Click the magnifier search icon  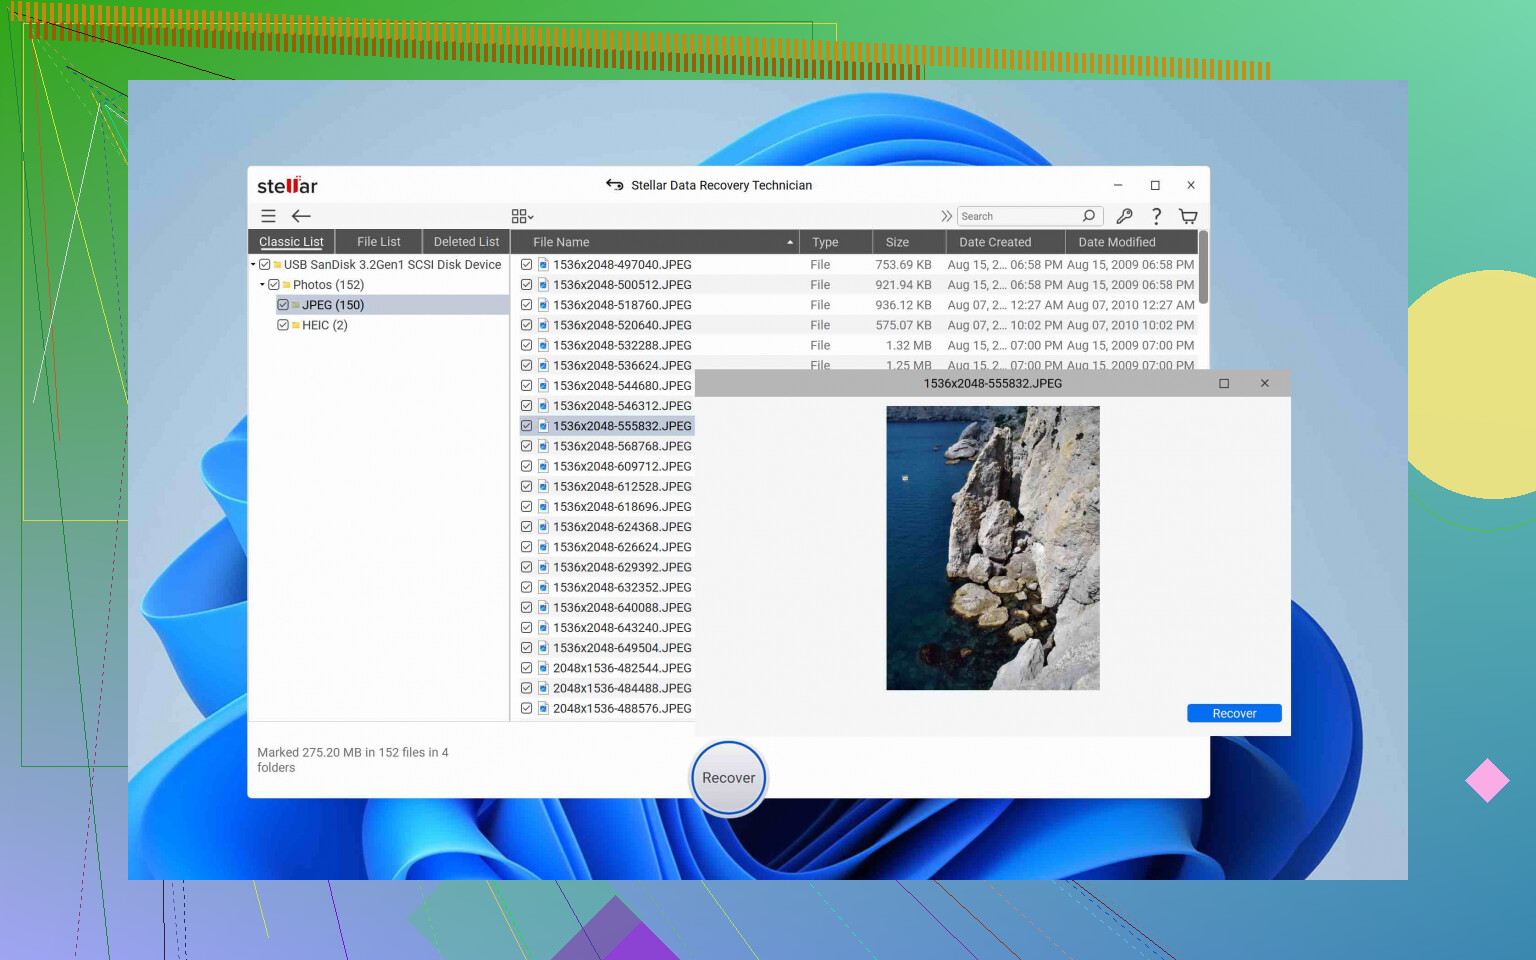(1088, 216)
